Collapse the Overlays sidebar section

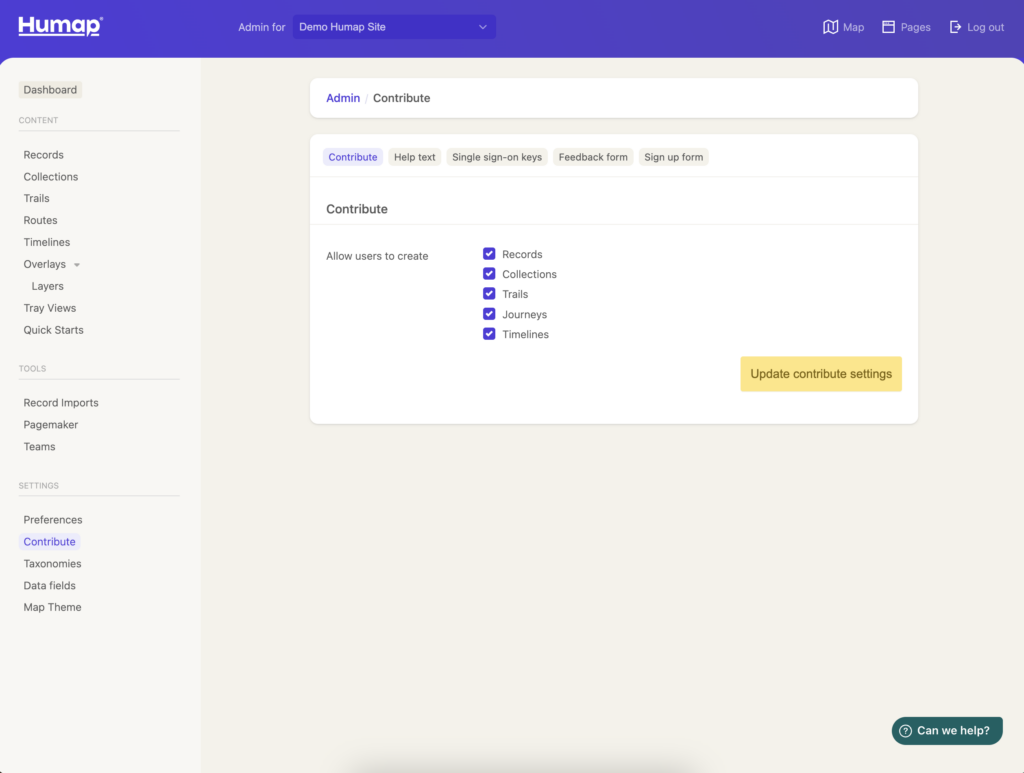point(77,264)
